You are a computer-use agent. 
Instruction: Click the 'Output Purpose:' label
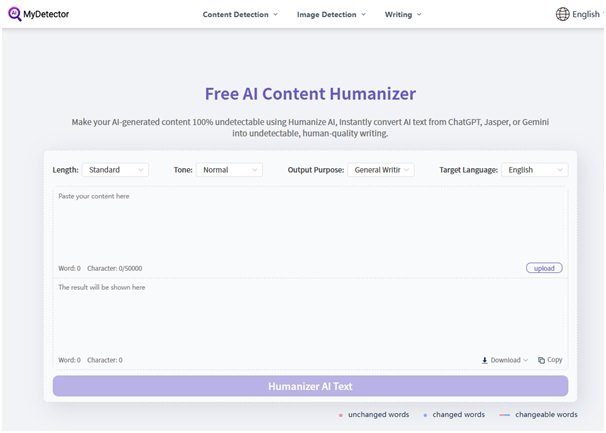[315, 170]
